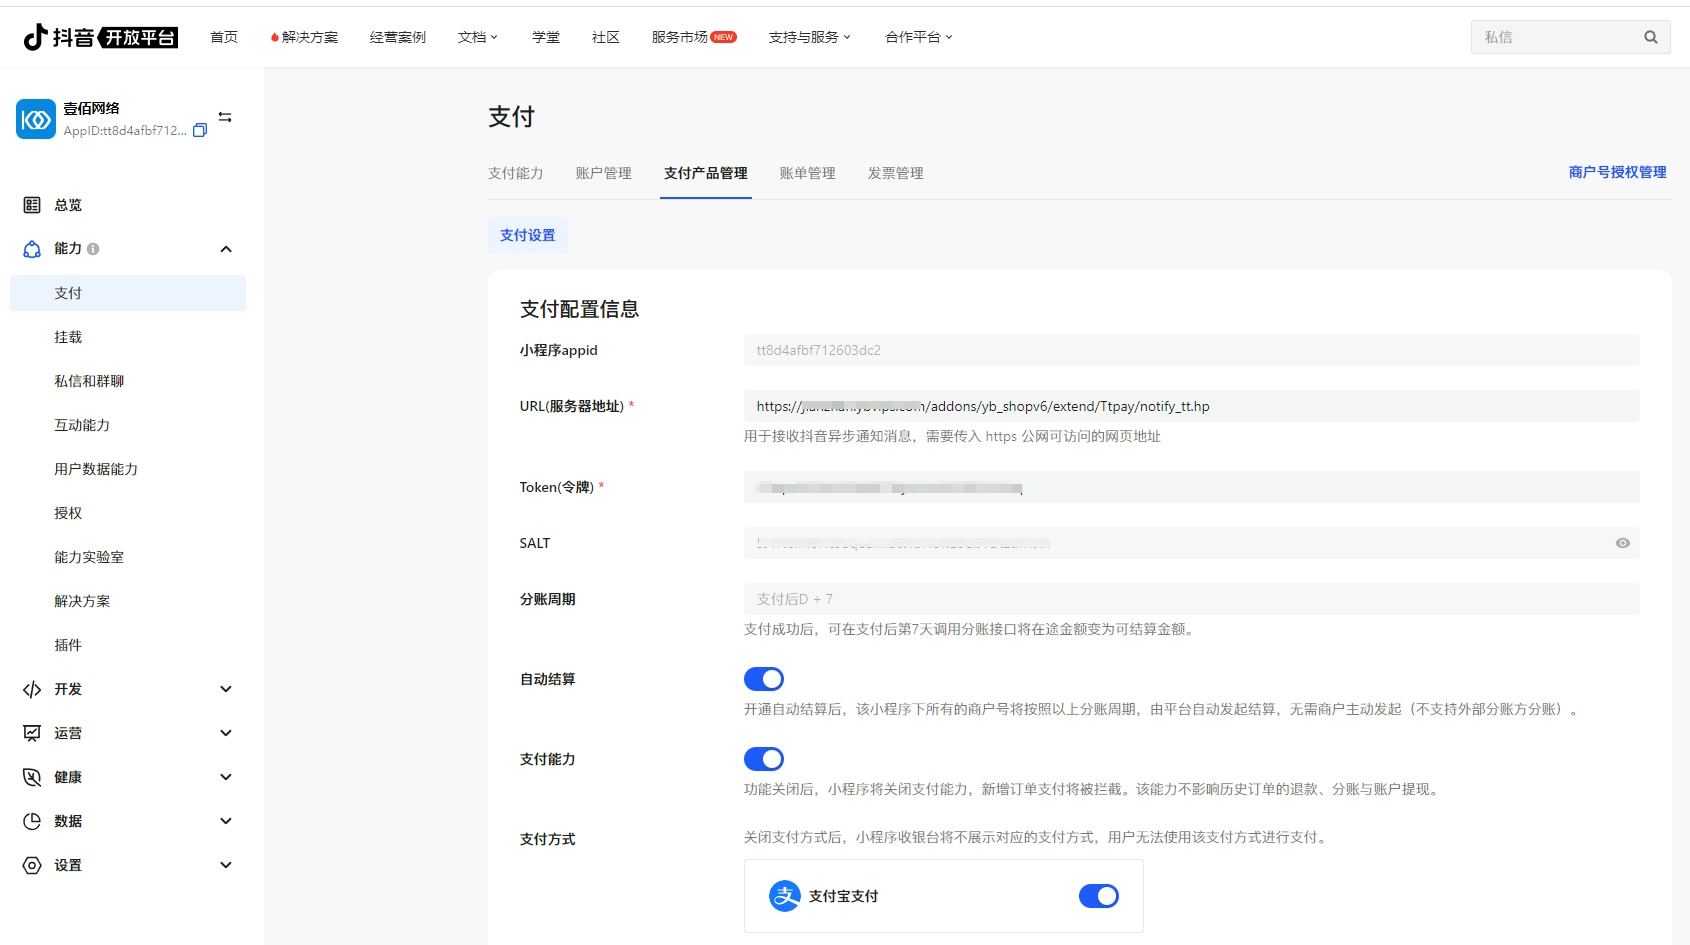Screen dimensions: 1690x945
Task: Click the info icon beside 能力
Action: (x=93, y=249)
